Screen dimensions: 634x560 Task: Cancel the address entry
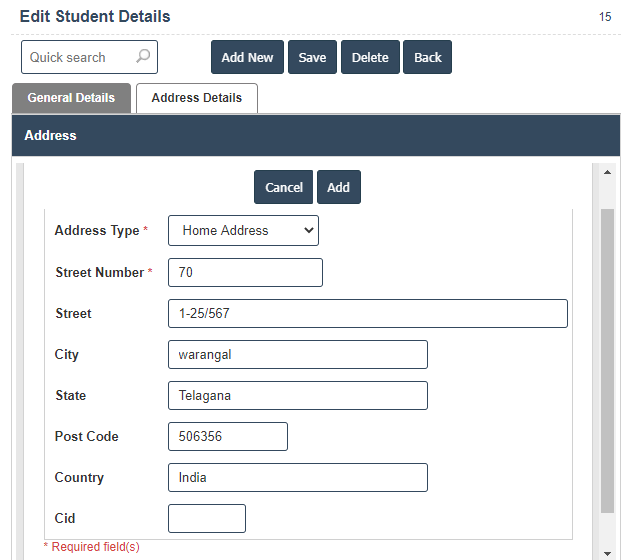pyautogui.click(x=284, y=187)
